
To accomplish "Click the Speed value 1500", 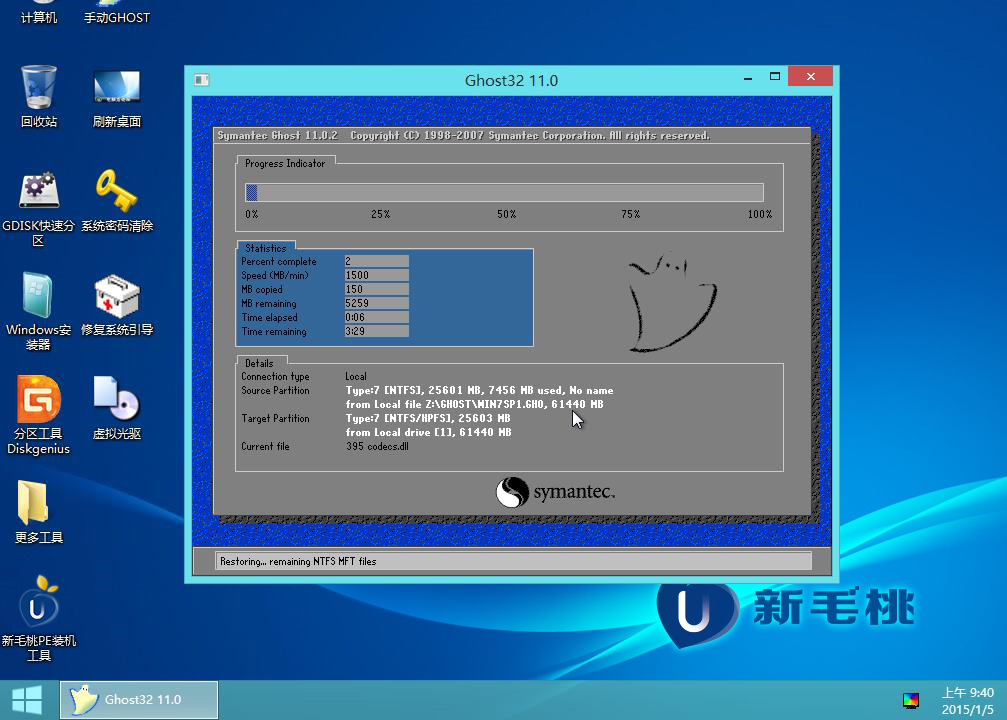I will click(x=376, y=275).
